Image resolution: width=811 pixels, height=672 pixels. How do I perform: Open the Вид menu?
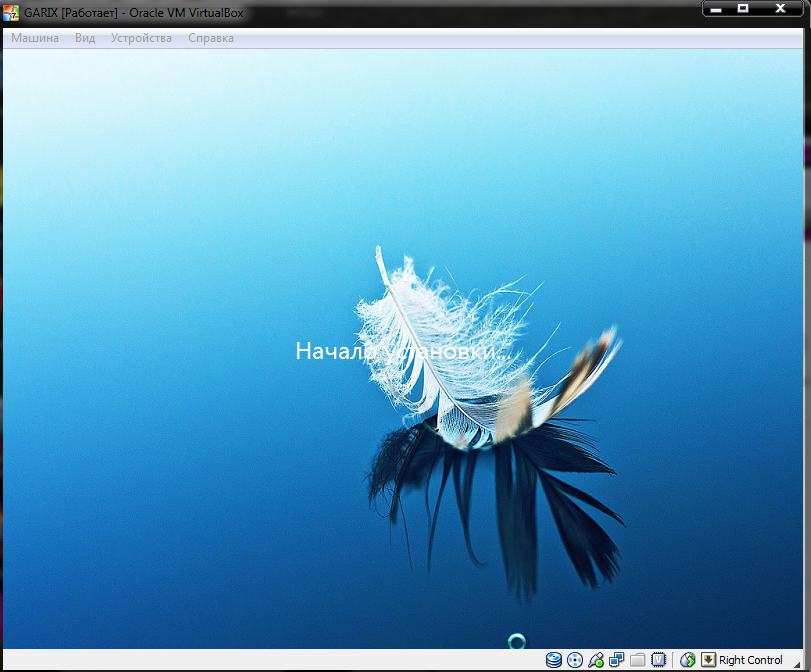(x=85, y=38)
